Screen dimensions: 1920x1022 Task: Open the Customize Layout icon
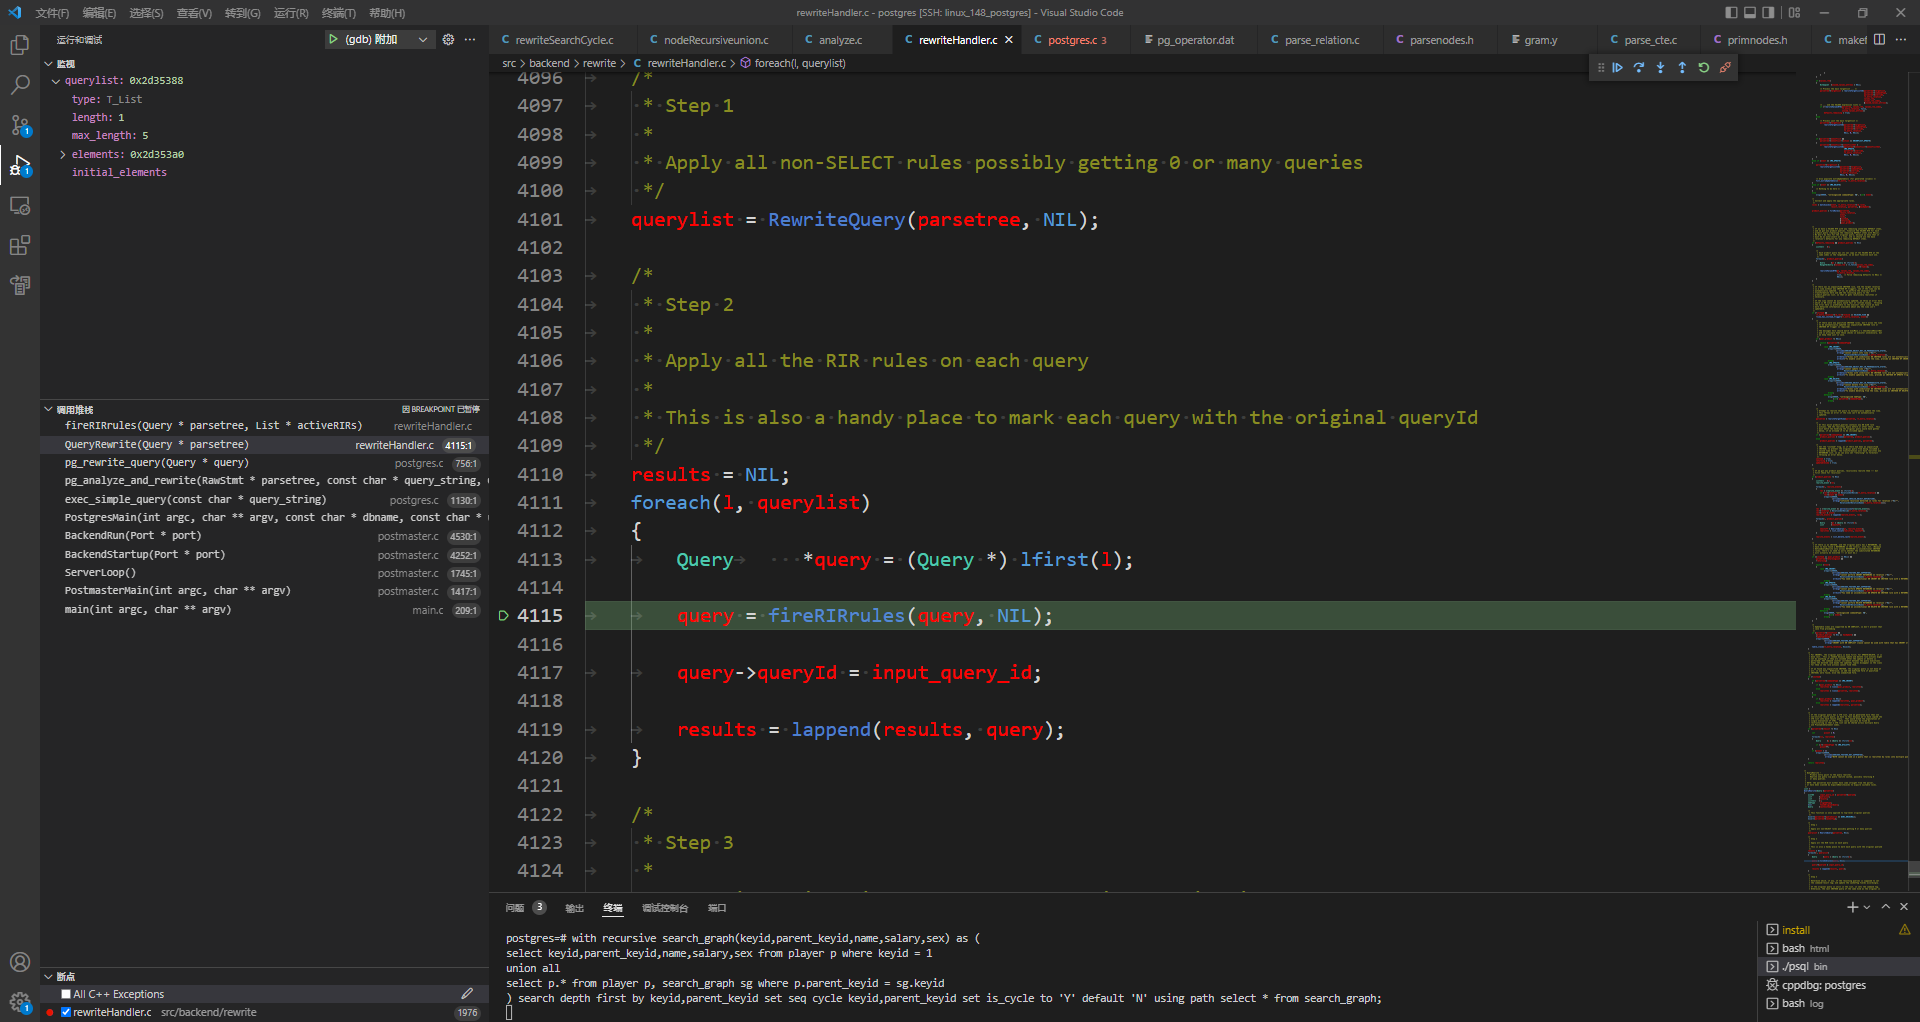click(1795, 13)
